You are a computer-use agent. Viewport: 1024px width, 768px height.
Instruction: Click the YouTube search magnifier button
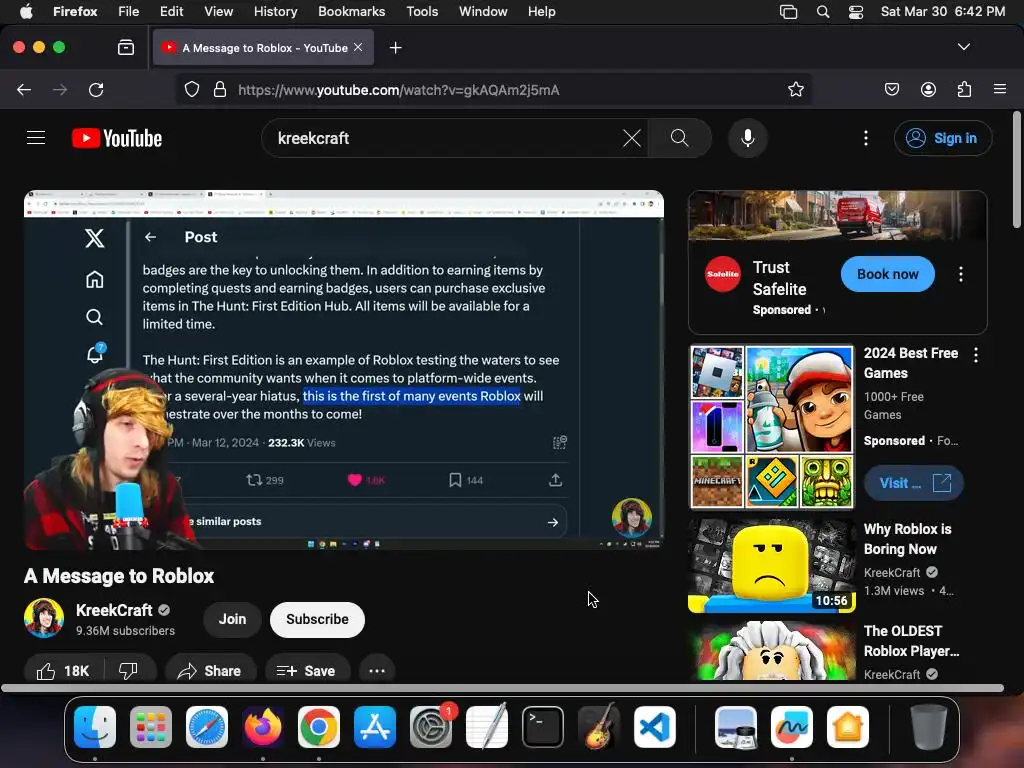click(680, 138)
